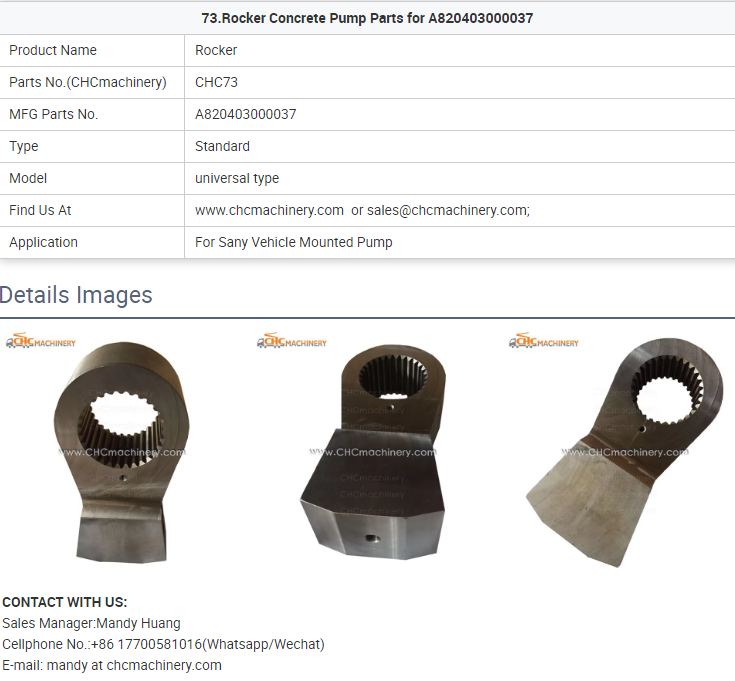Click the Application row label

pyautogui.click(x=44, y=242)
